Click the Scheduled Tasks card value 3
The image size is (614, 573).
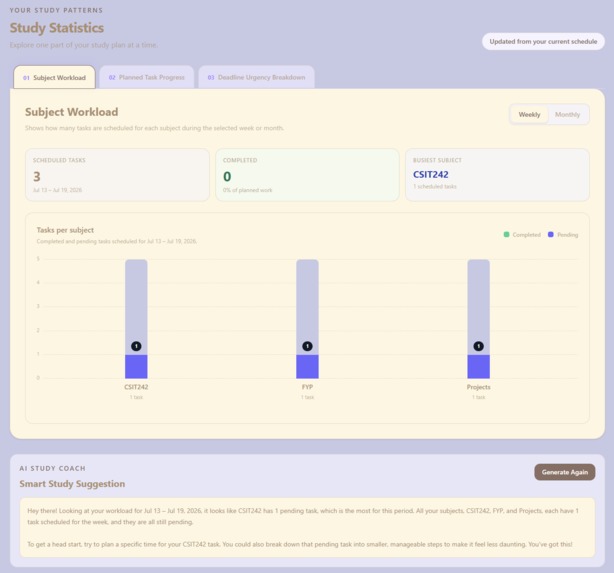coord(37,177)
